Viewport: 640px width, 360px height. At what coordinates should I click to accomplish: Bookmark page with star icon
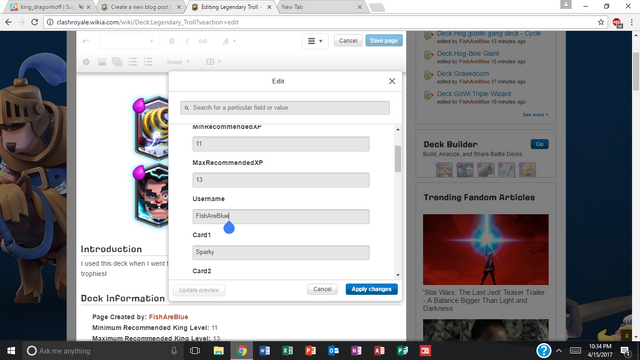coord(601,22)
